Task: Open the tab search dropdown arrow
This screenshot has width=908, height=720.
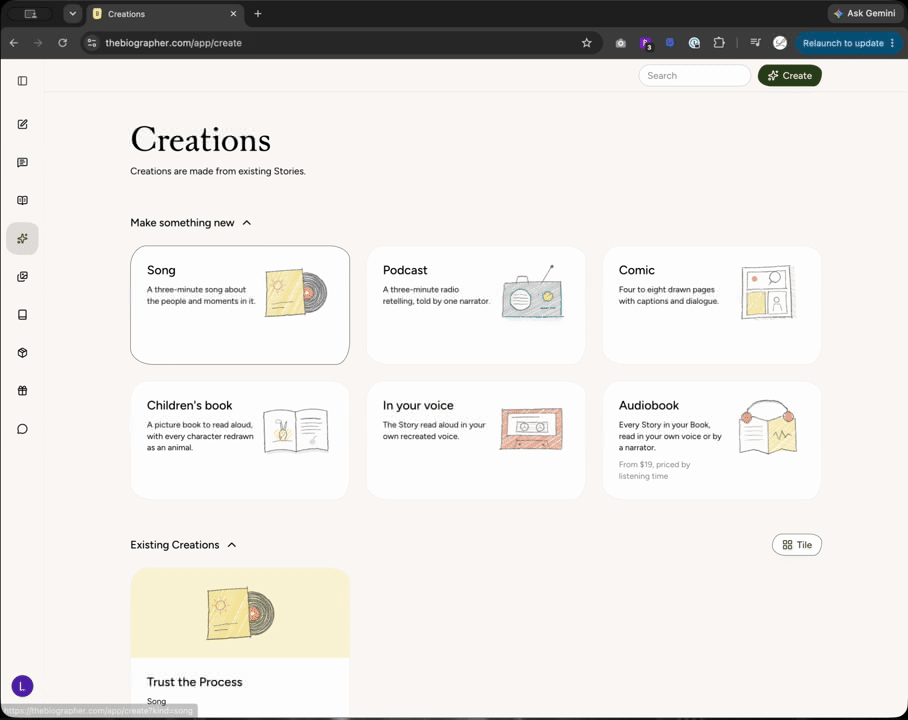Action: (72, 13)
